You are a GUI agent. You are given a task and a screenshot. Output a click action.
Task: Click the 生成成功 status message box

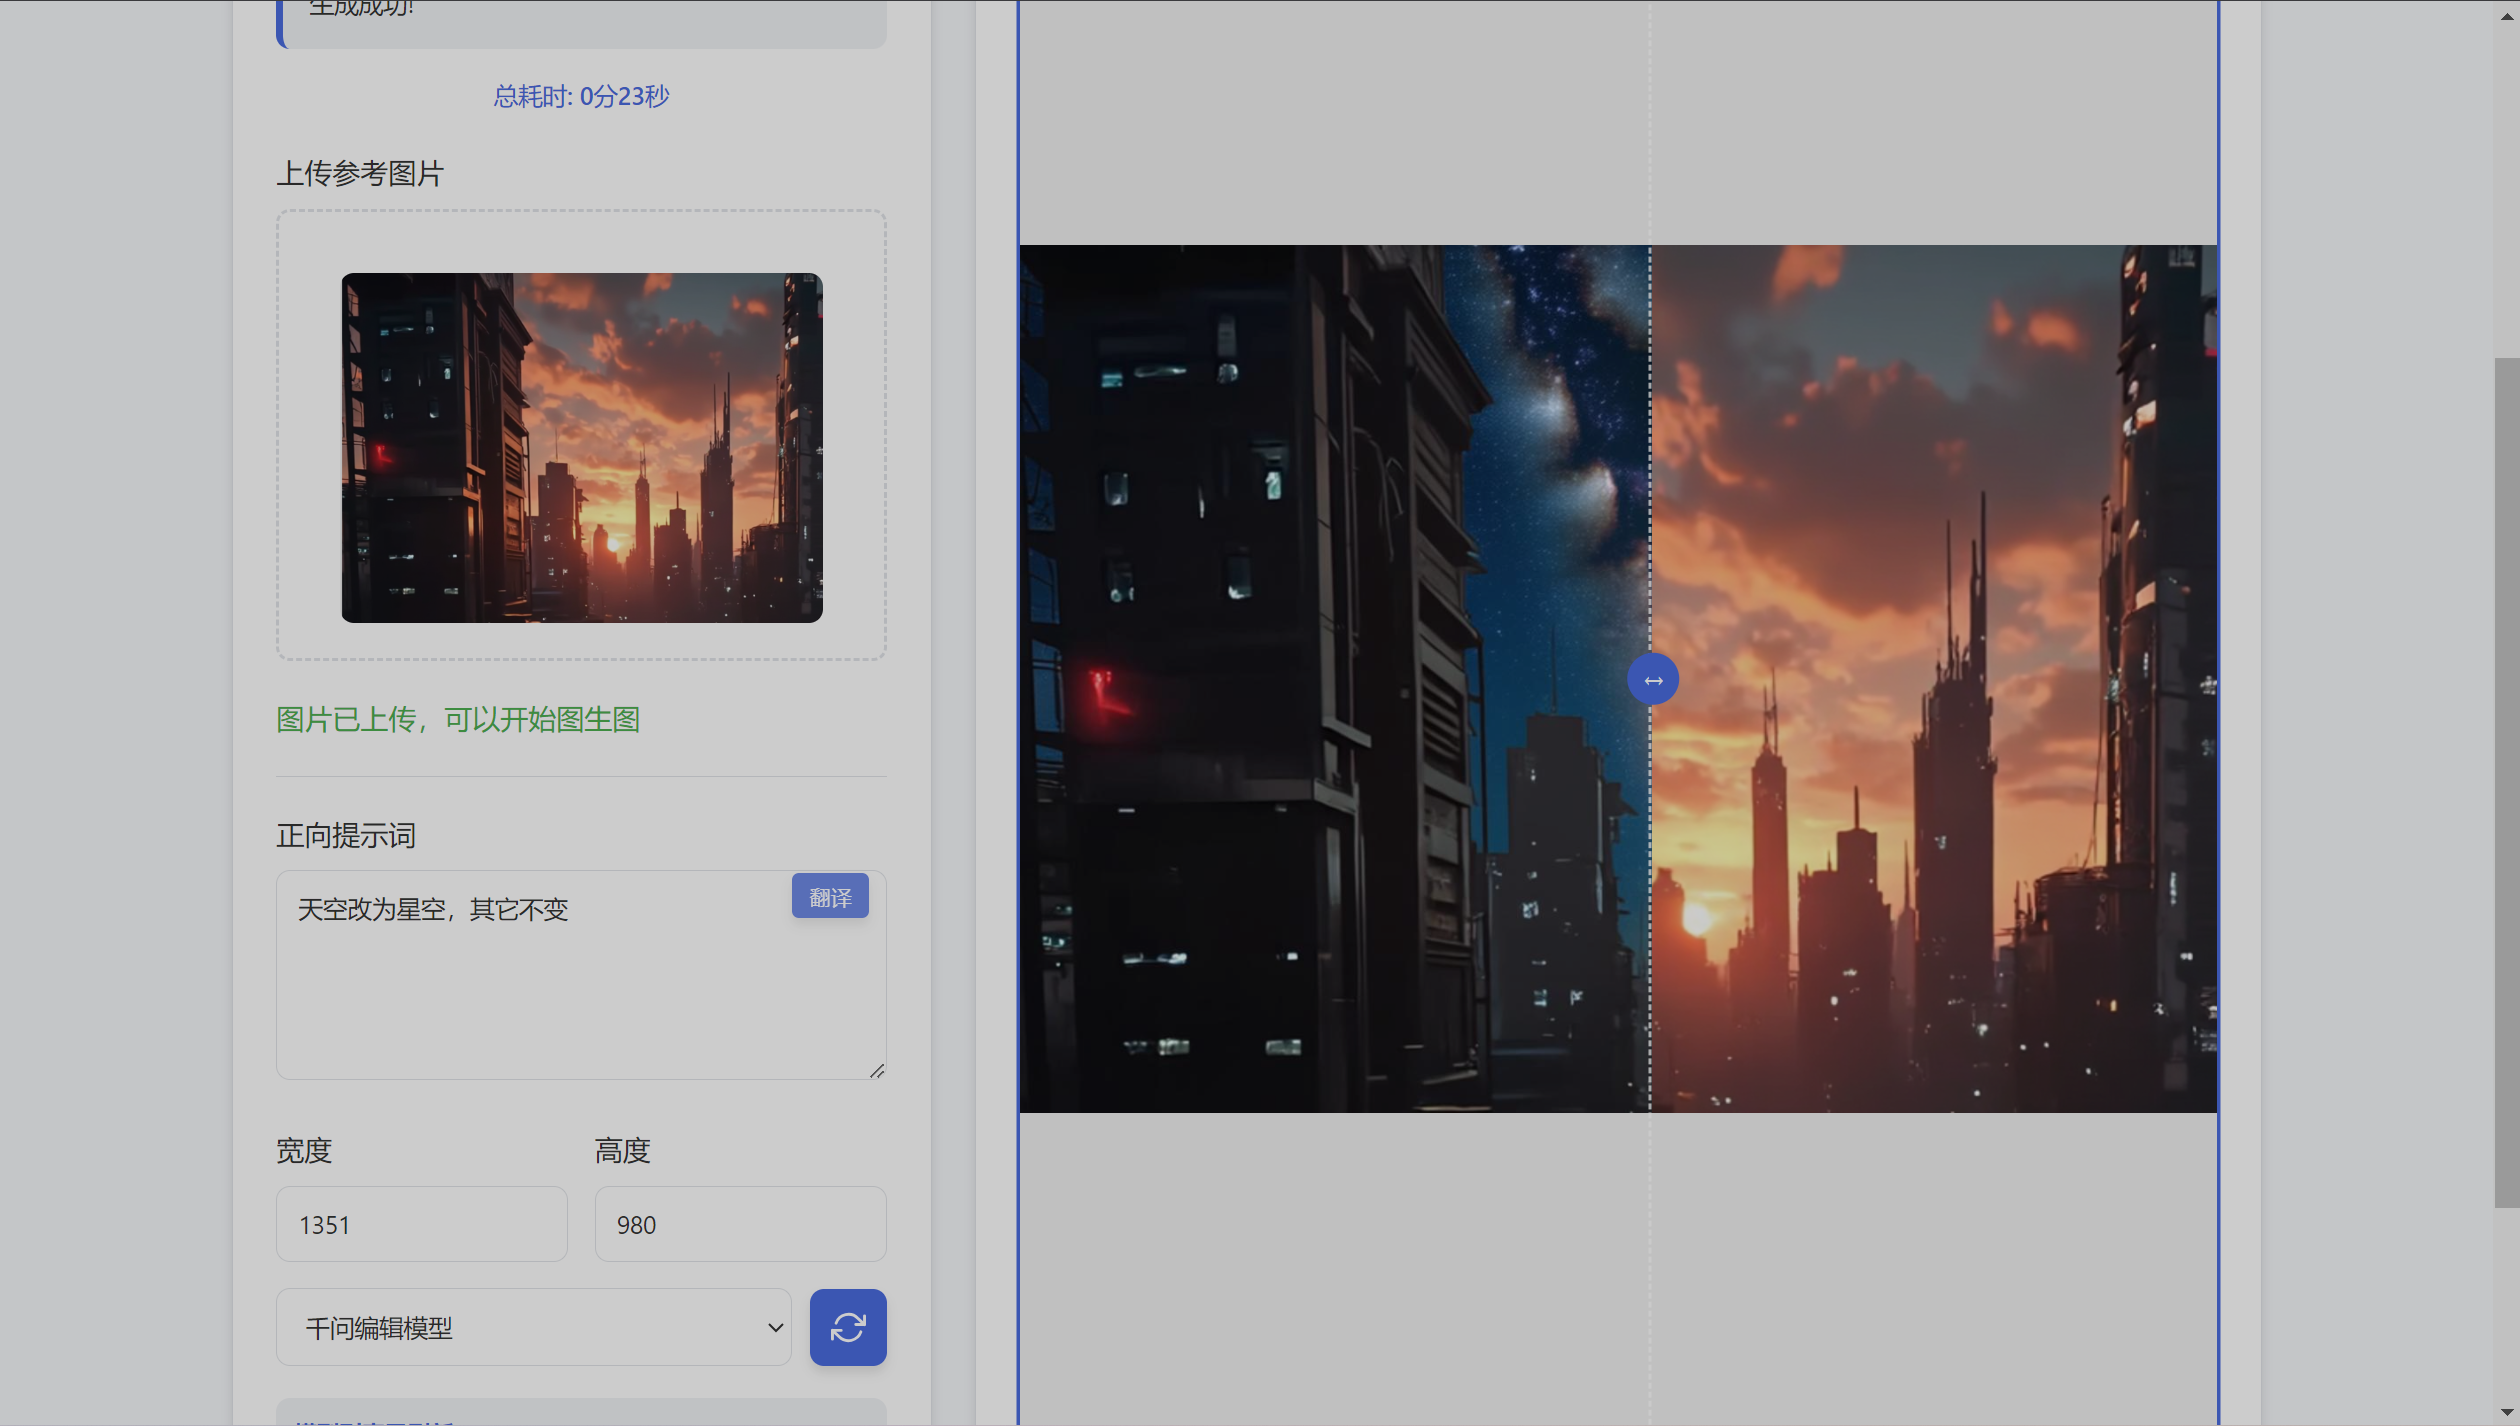pos(581,20)
